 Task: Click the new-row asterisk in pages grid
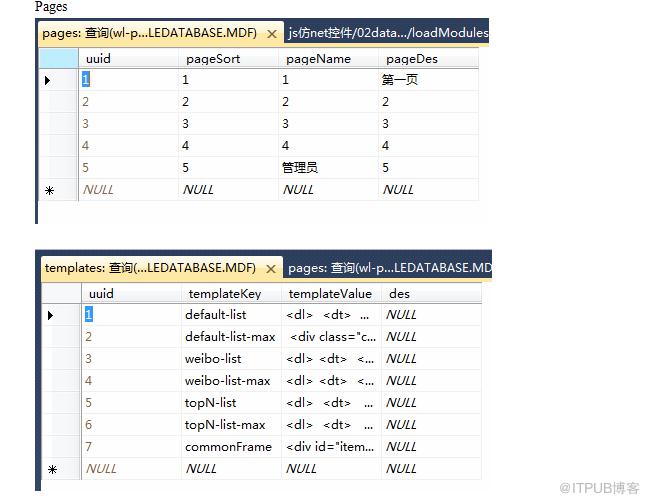(49, 190)
